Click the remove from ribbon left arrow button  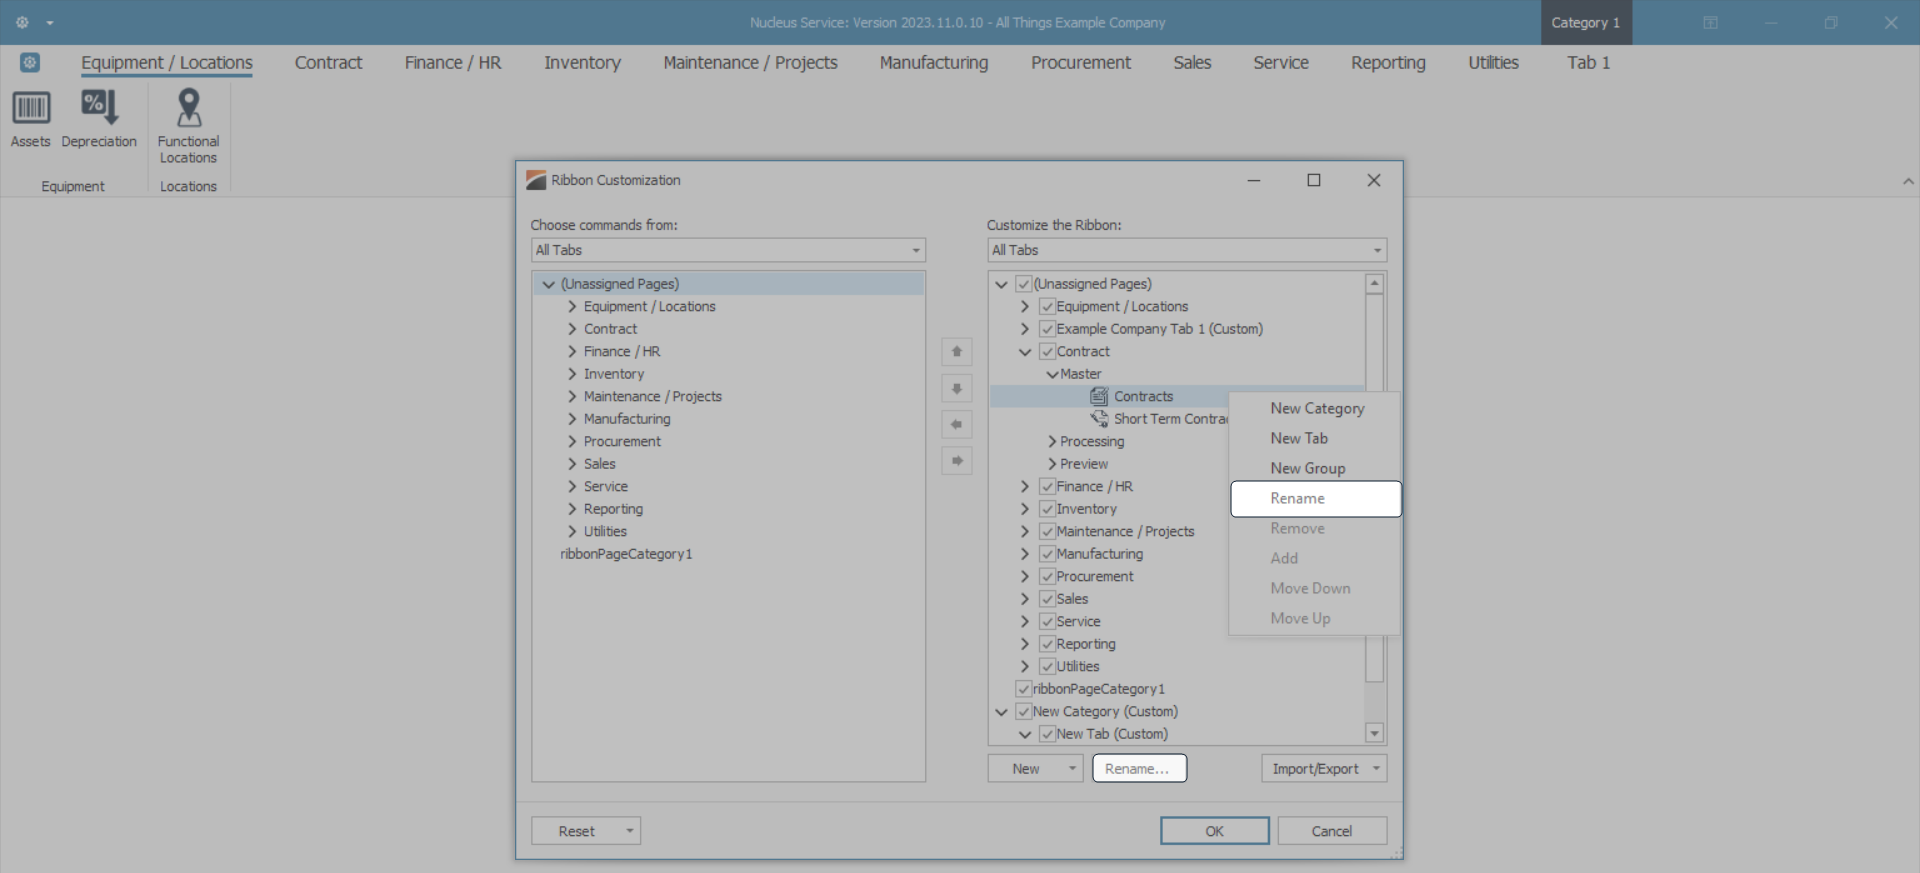[957, 424]
